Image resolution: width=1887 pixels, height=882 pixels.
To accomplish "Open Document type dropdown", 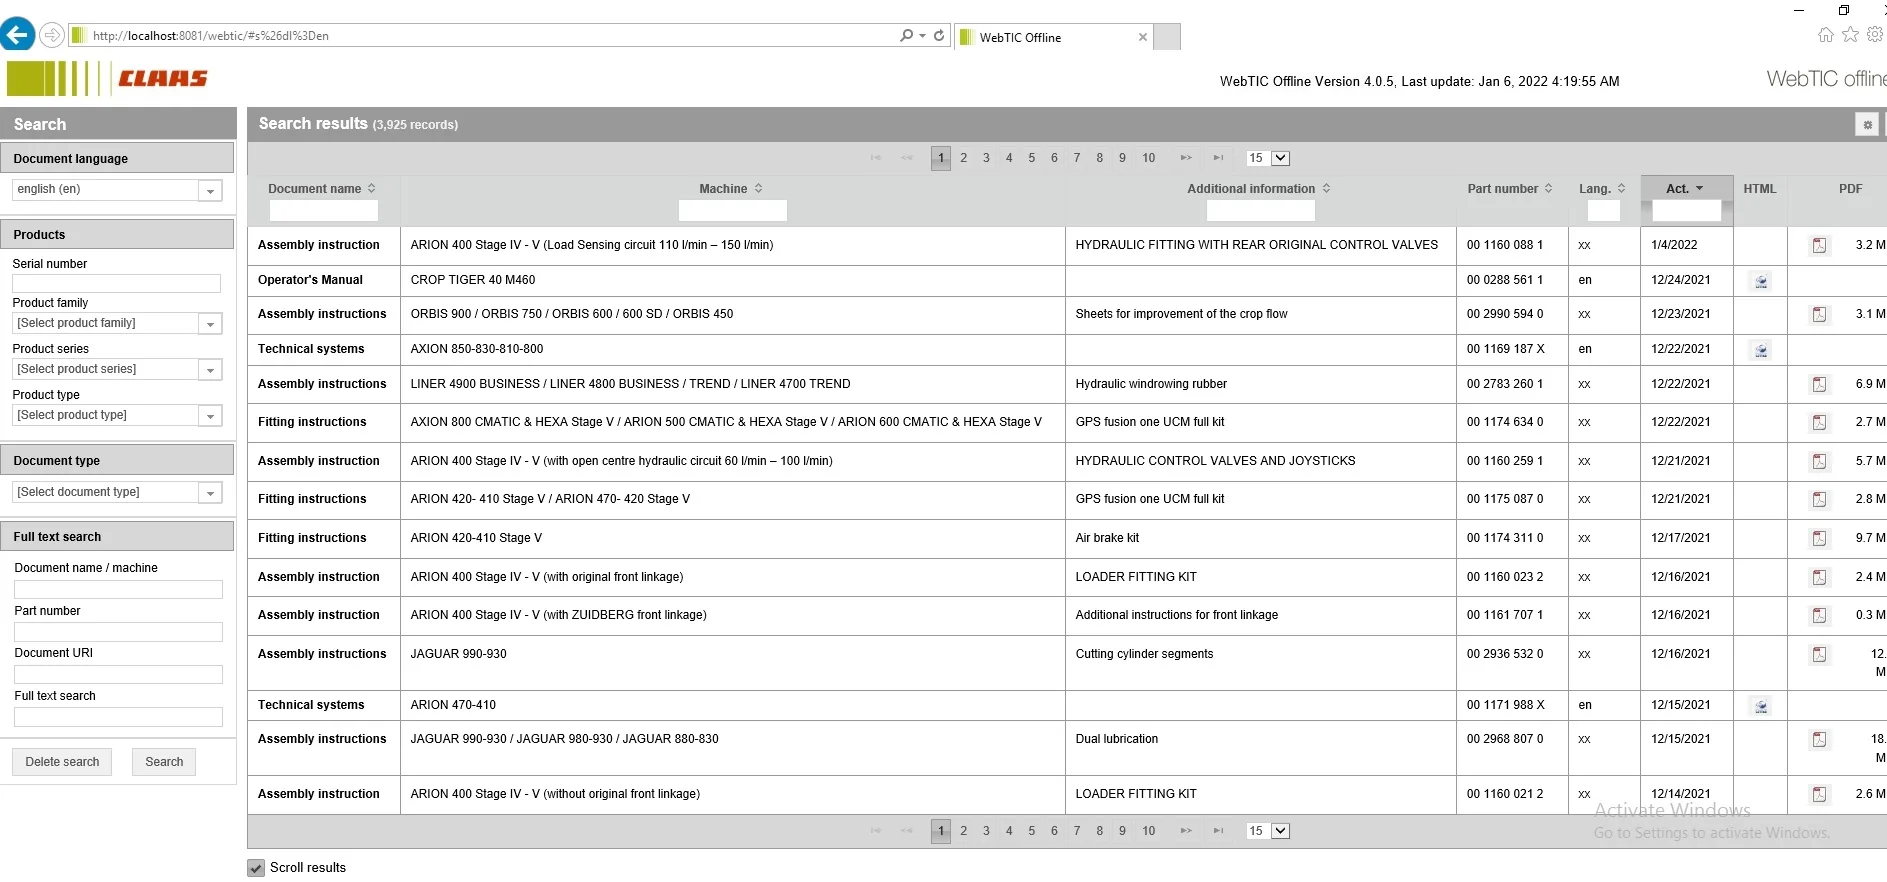I will (210, 493).
